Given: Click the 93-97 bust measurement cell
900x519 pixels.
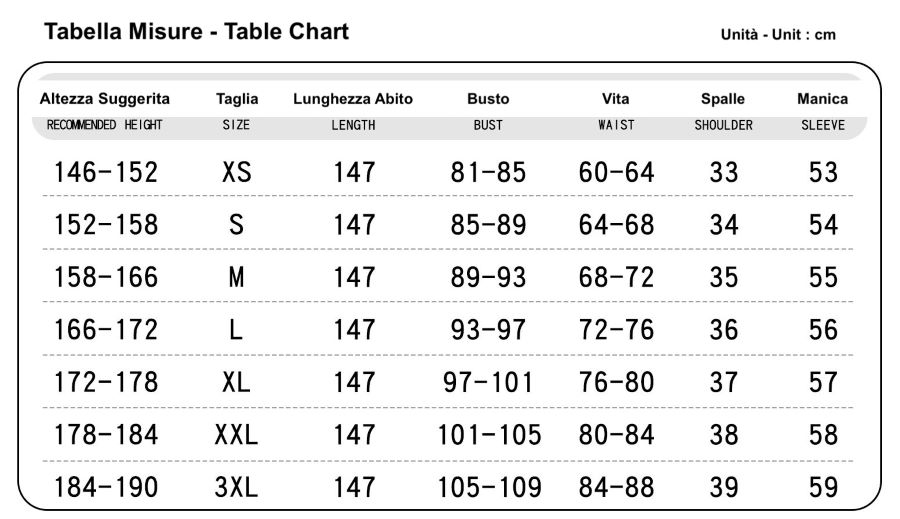Looking at the screenshot, I should tap(488, 330).
